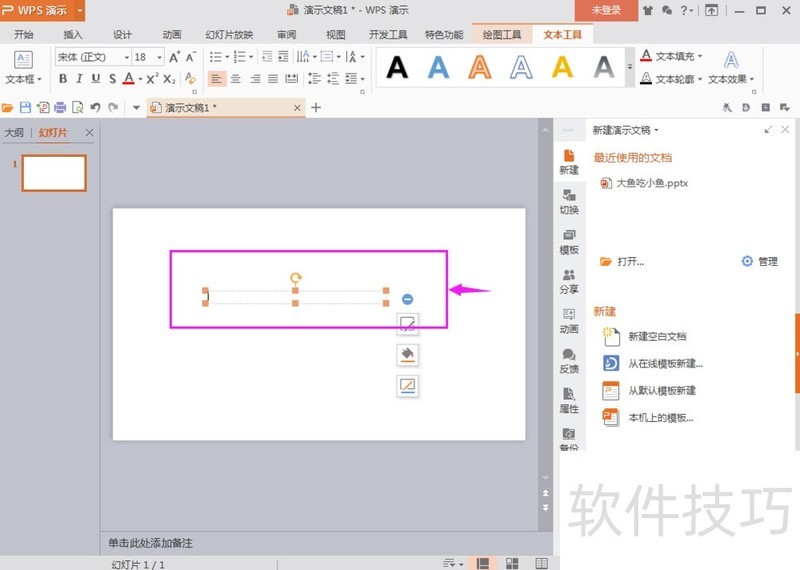Expand the font size dropdown showing 18
800x570 pixels.
pyautogui.click(x=157, y=58)
